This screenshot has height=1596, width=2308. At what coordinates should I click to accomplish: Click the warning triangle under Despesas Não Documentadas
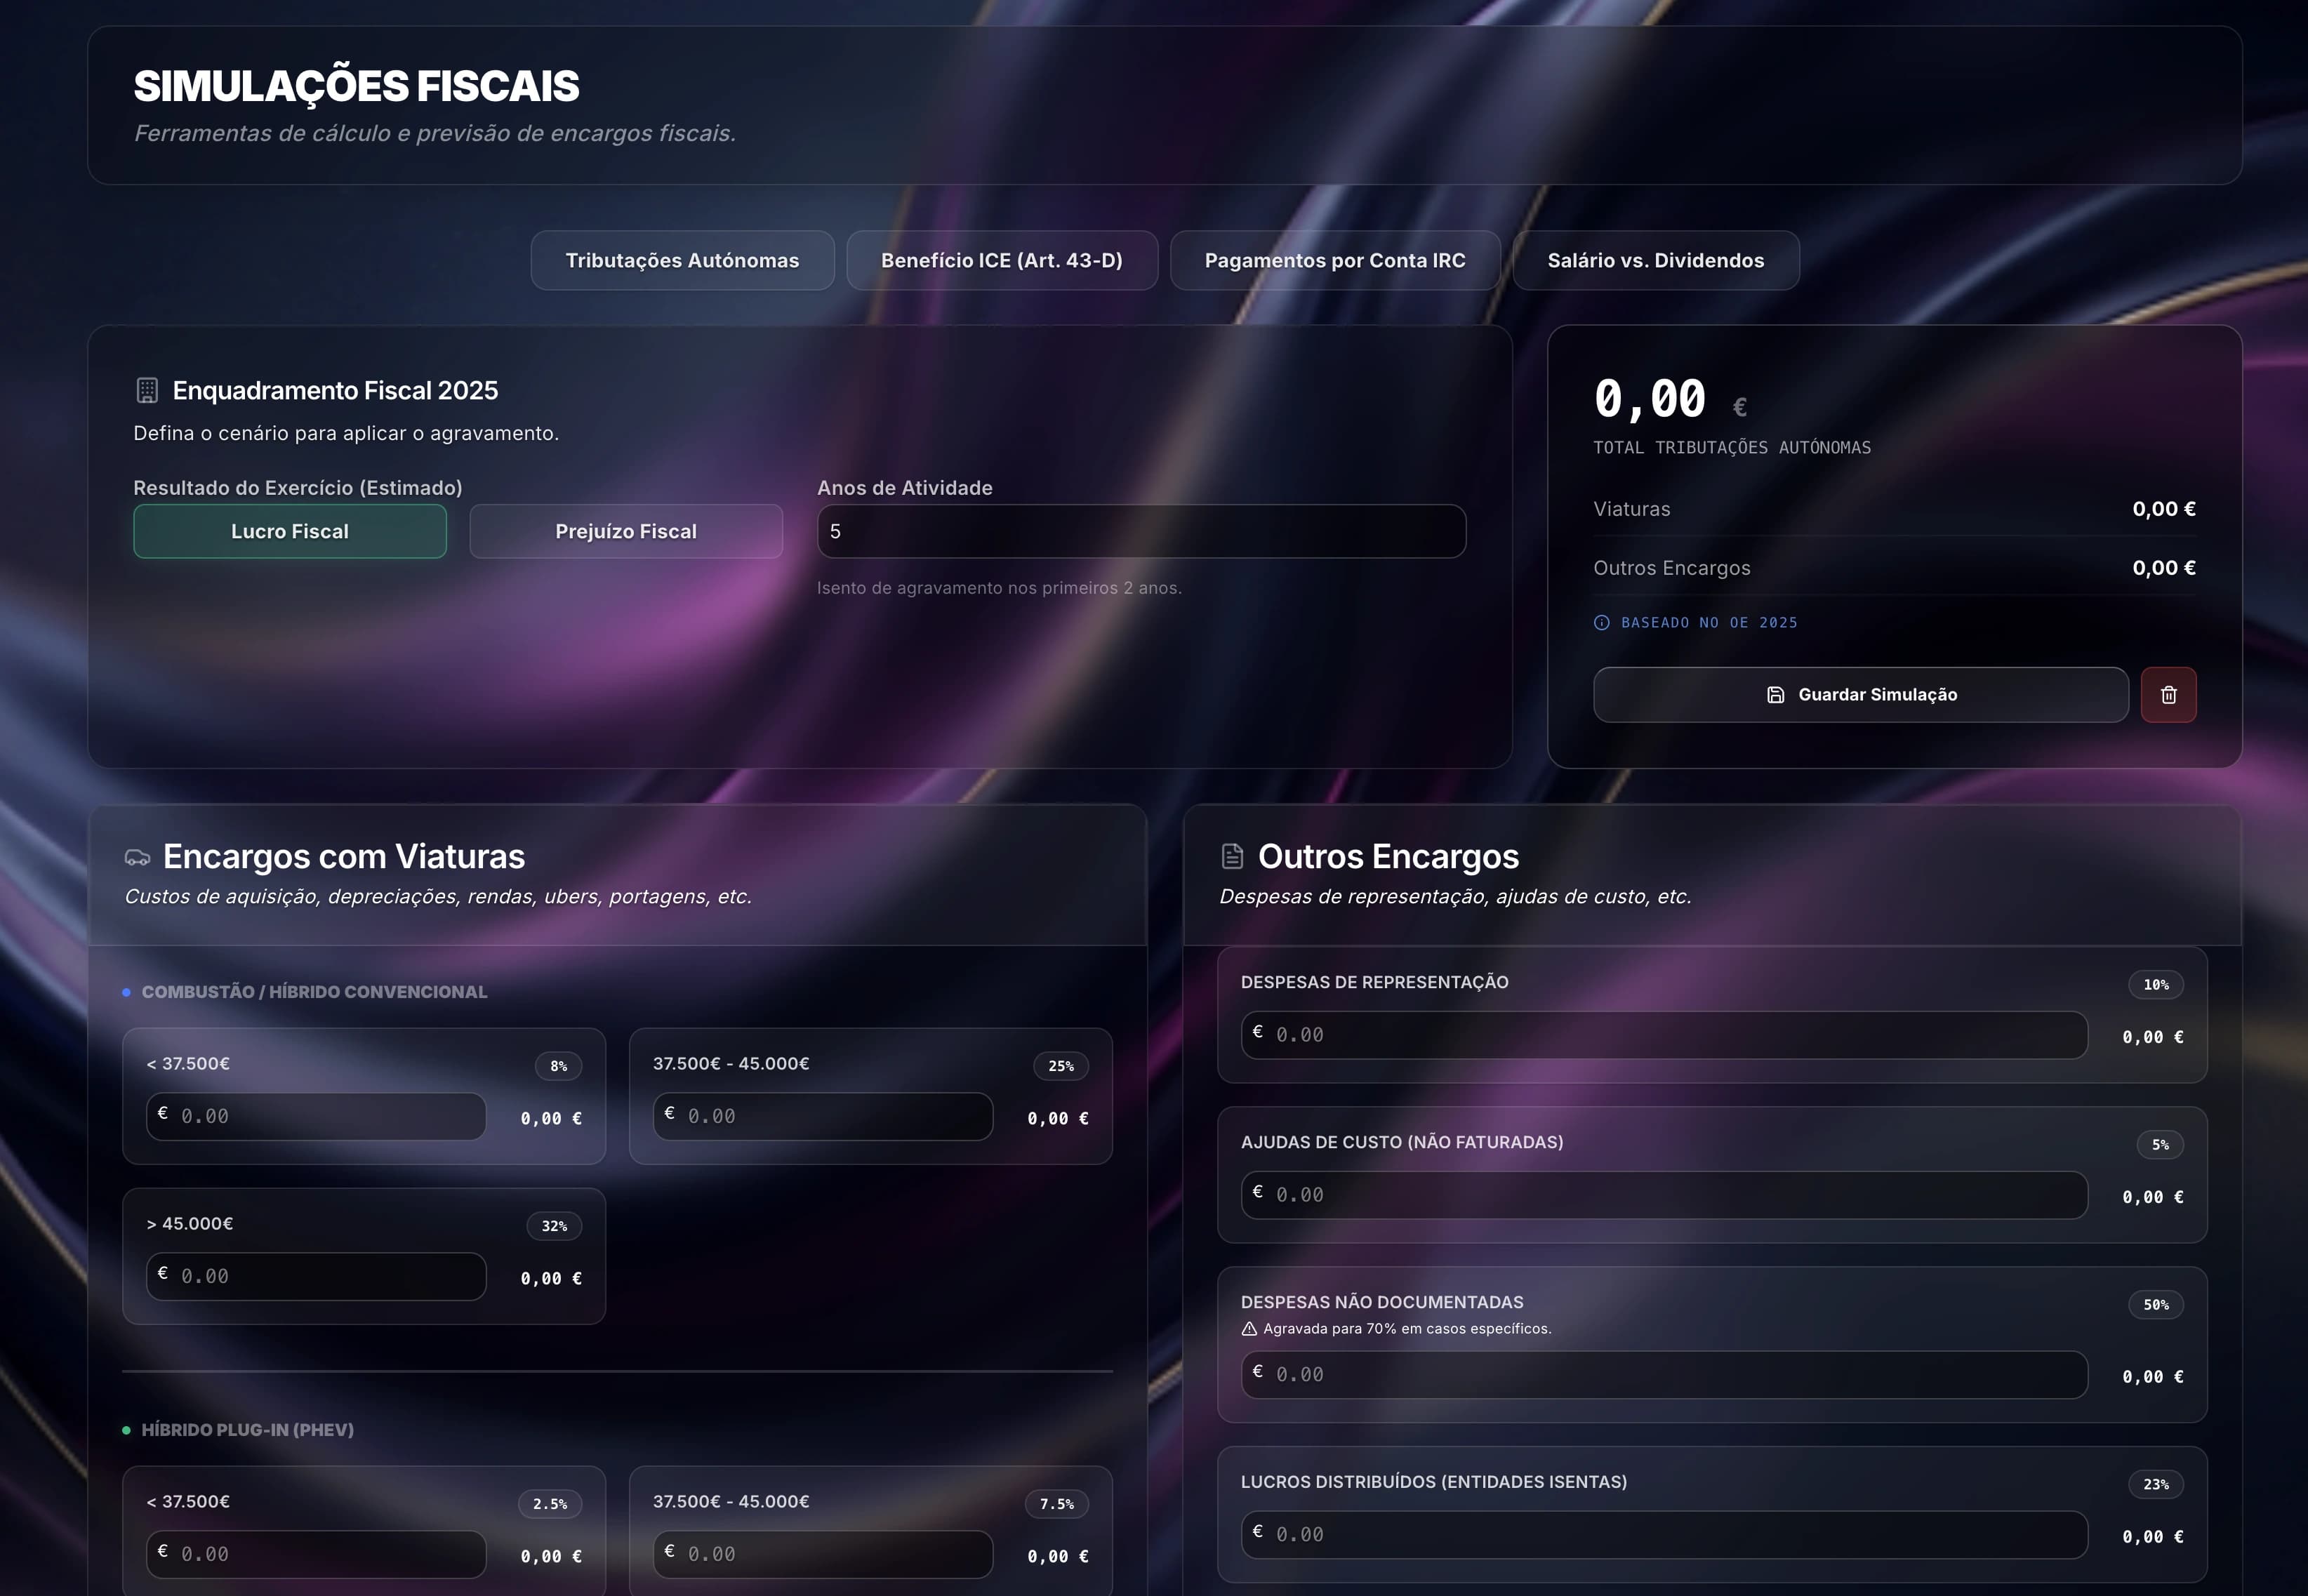click(x=1249, y=1329)
